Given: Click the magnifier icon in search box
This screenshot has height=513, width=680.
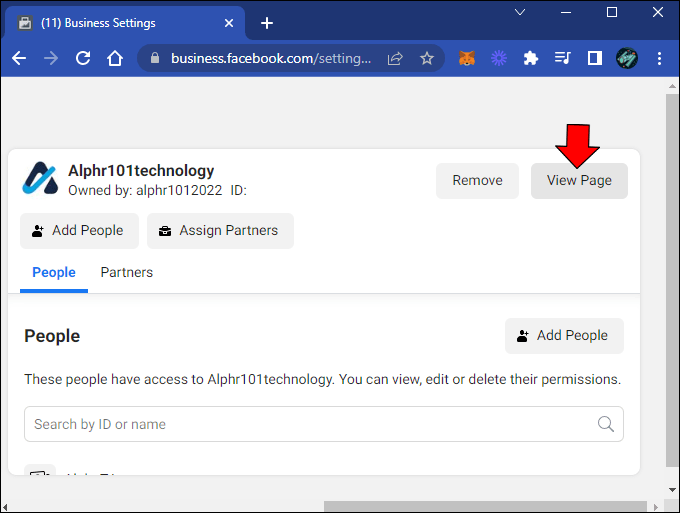Looking at the screenshot, I should (x=605, y=424).
